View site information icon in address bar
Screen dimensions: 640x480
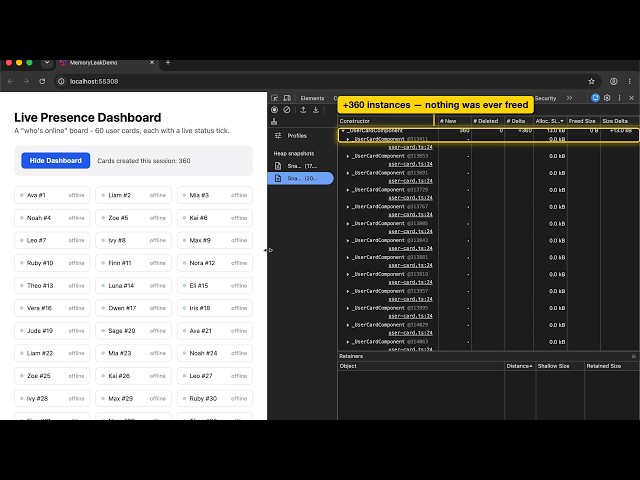[61, 81]
